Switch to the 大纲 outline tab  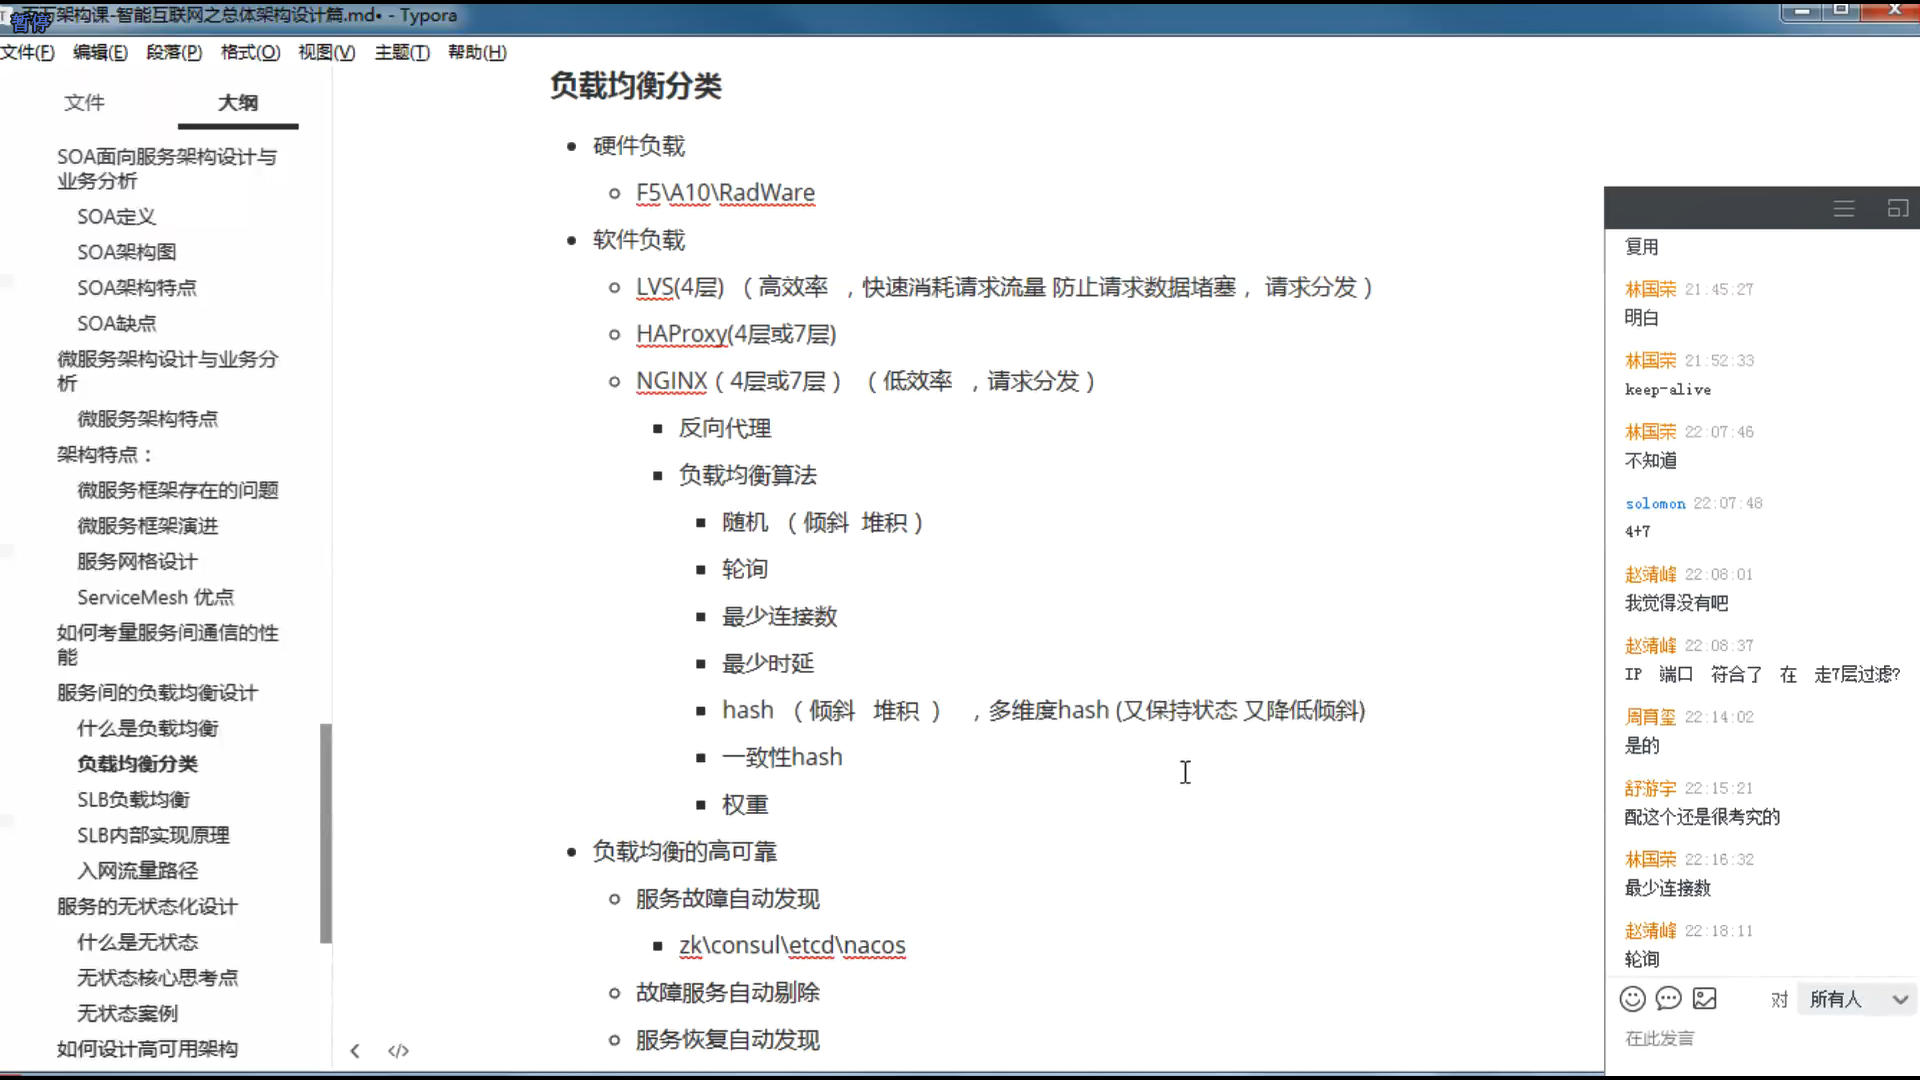pos(238,102)
